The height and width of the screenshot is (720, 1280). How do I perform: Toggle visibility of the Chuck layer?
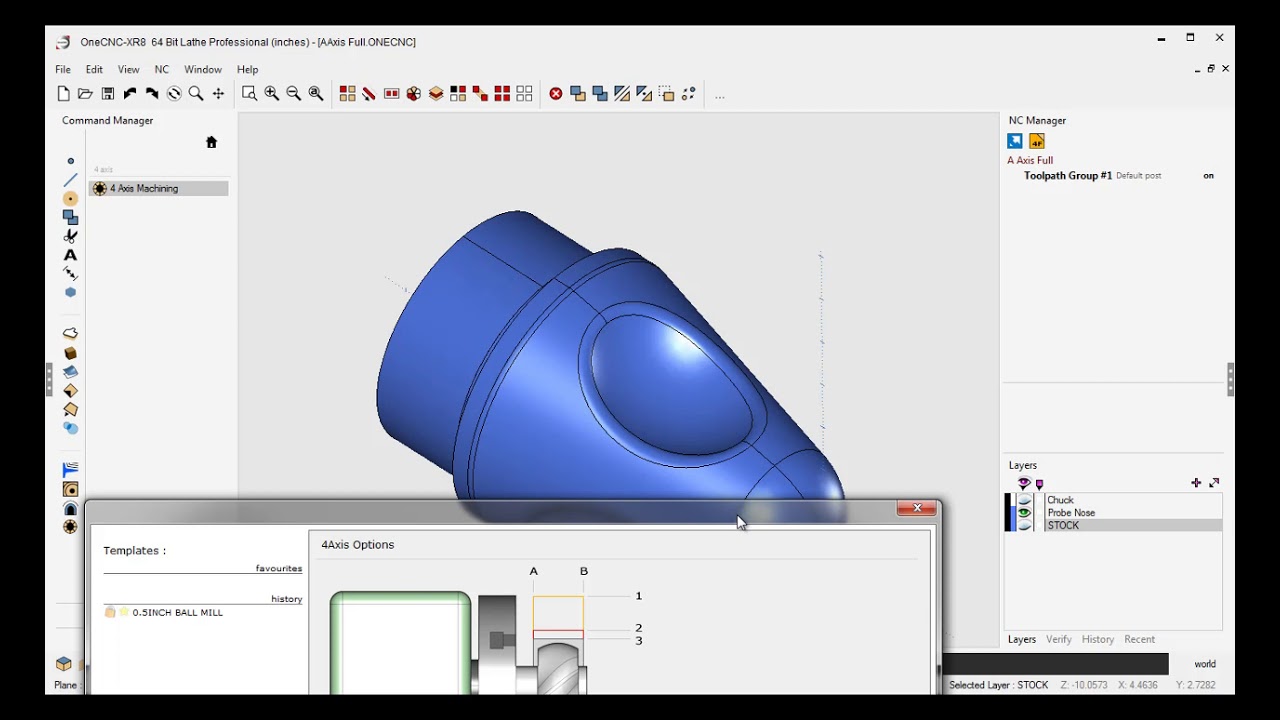1024,500
